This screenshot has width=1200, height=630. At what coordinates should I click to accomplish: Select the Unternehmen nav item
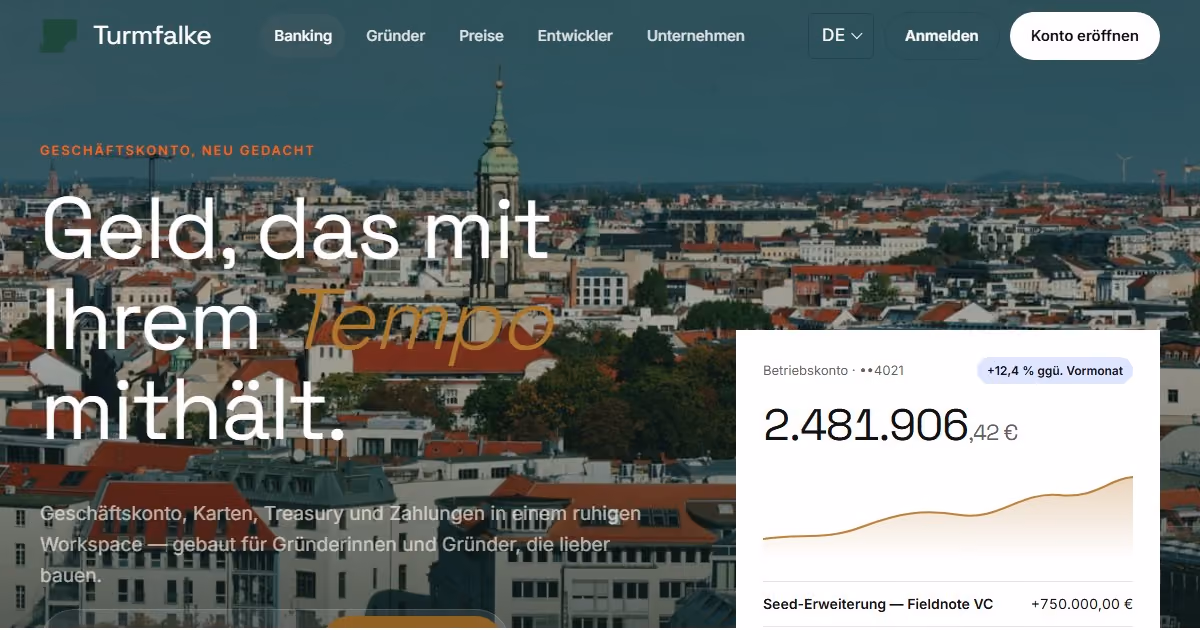[x=696, y=36]
